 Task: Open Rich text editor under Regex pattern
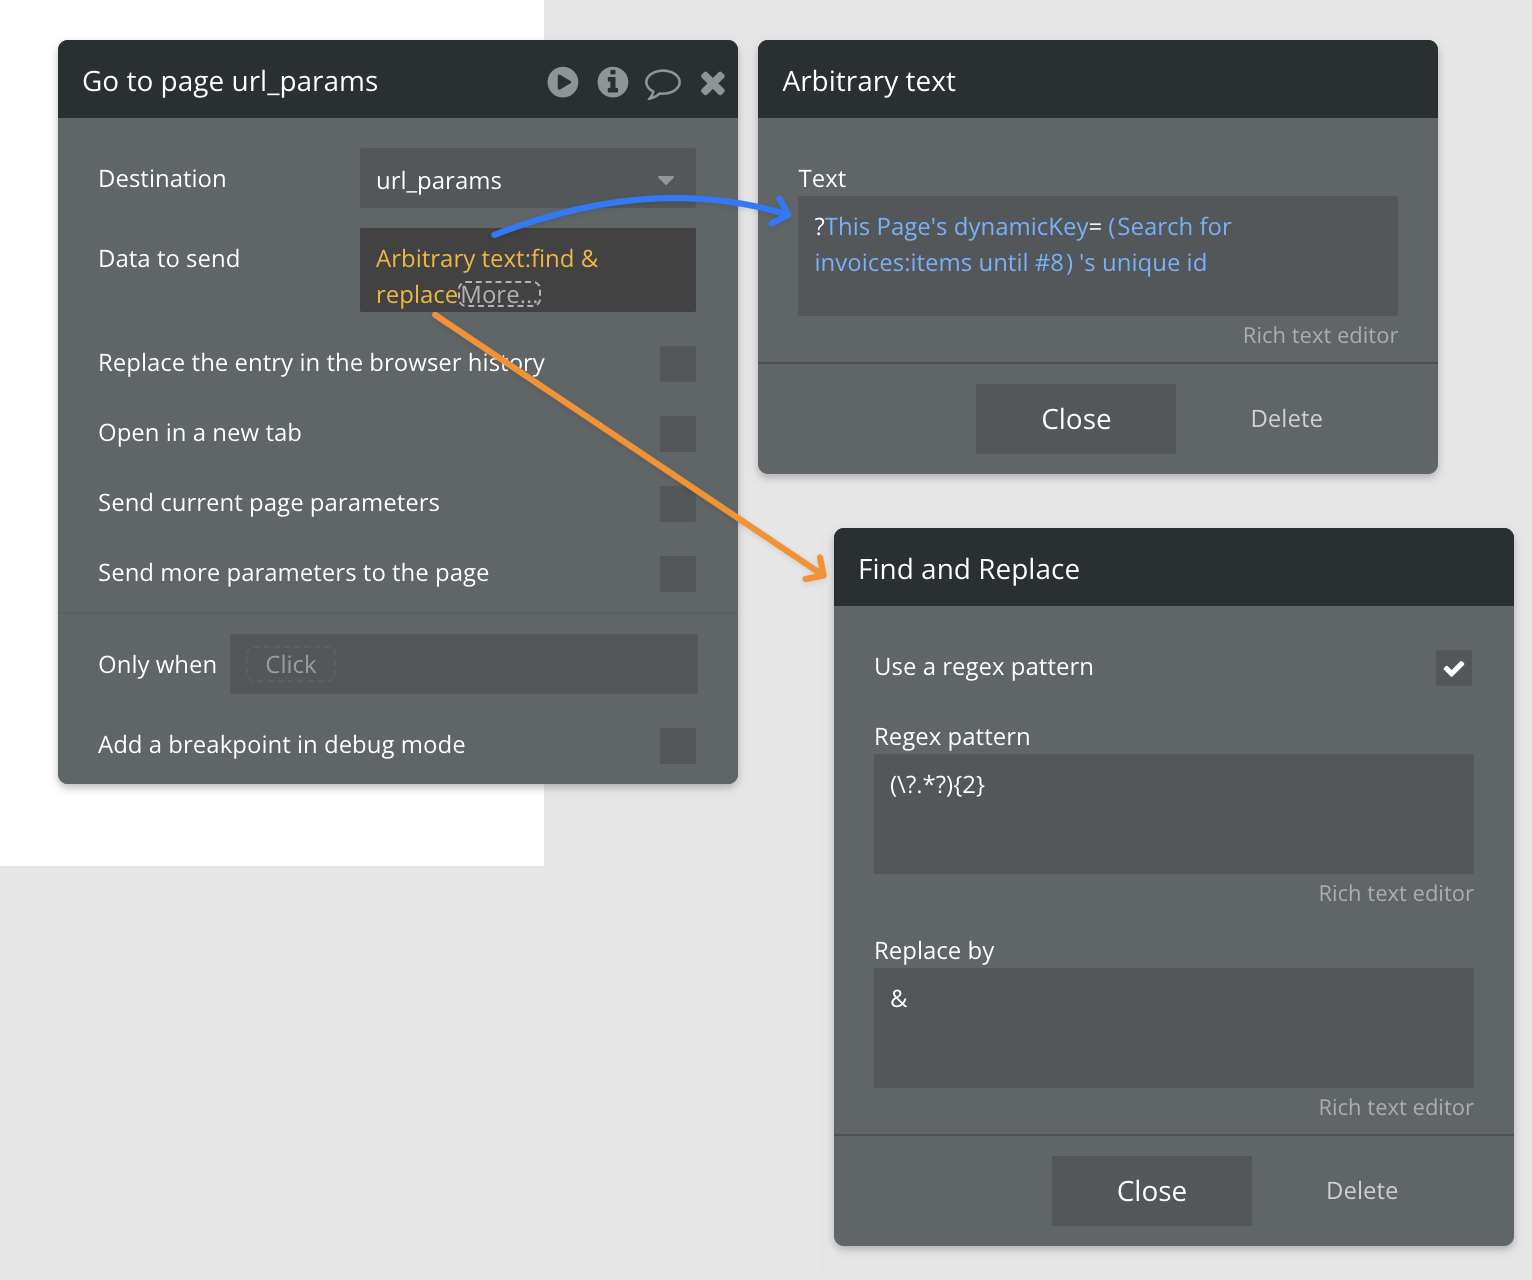[x=1395, y=894]
